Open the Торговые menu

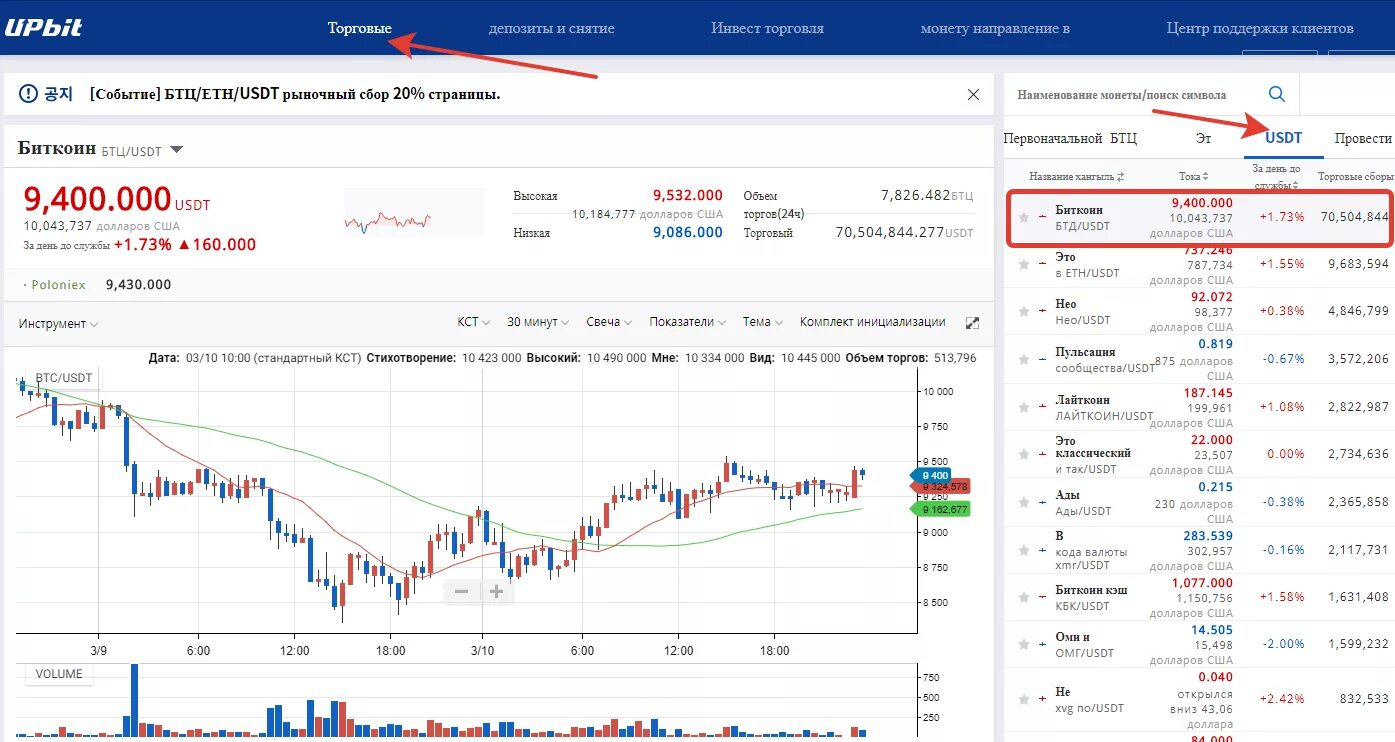click(x=359, y=28)
